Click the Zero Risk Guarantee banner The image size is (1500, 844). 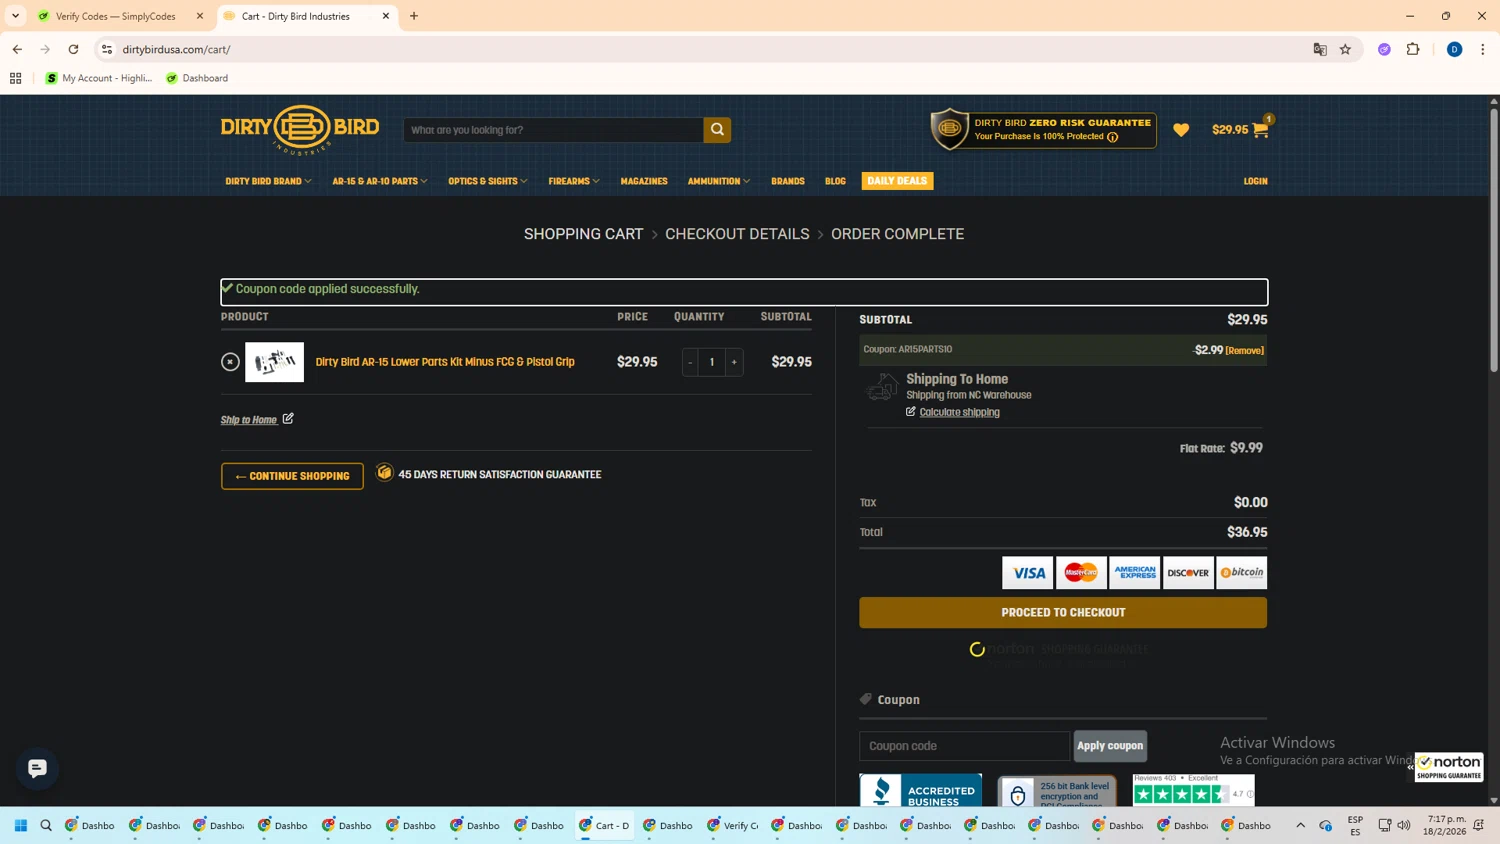tap(1043, 130)
